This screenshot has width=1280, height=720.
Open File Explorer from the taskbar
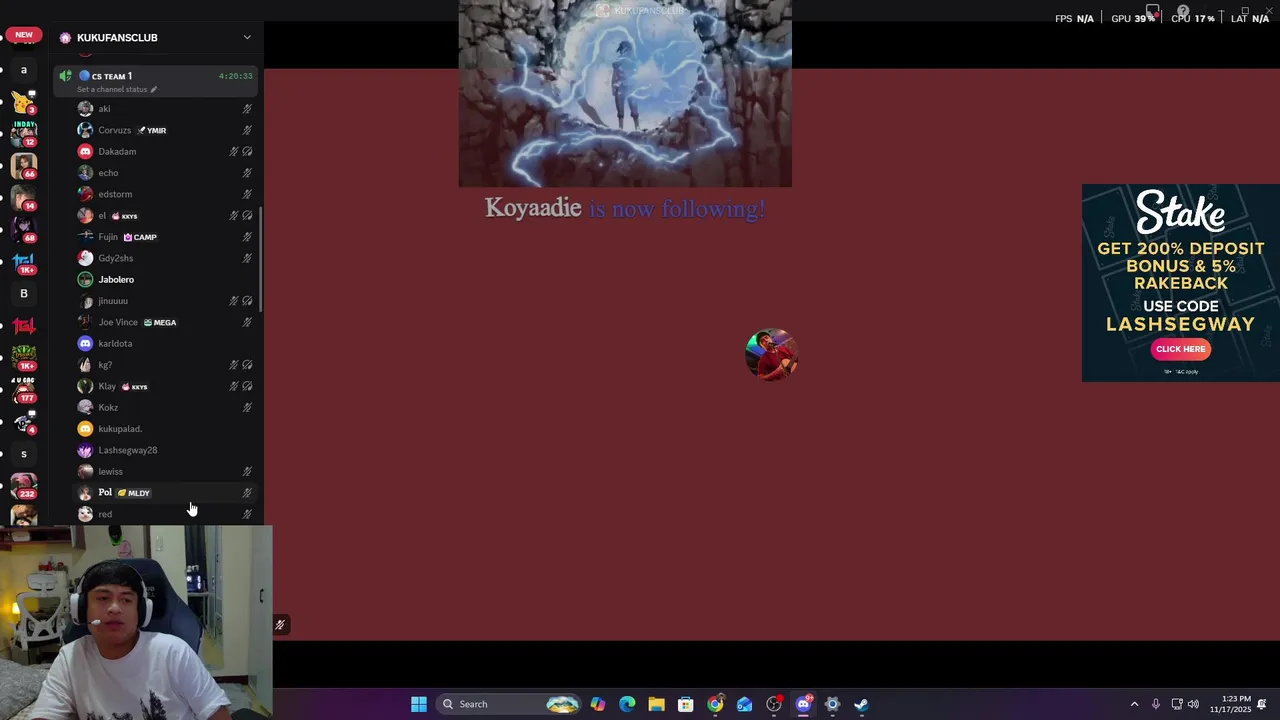(x=656, y=704)
